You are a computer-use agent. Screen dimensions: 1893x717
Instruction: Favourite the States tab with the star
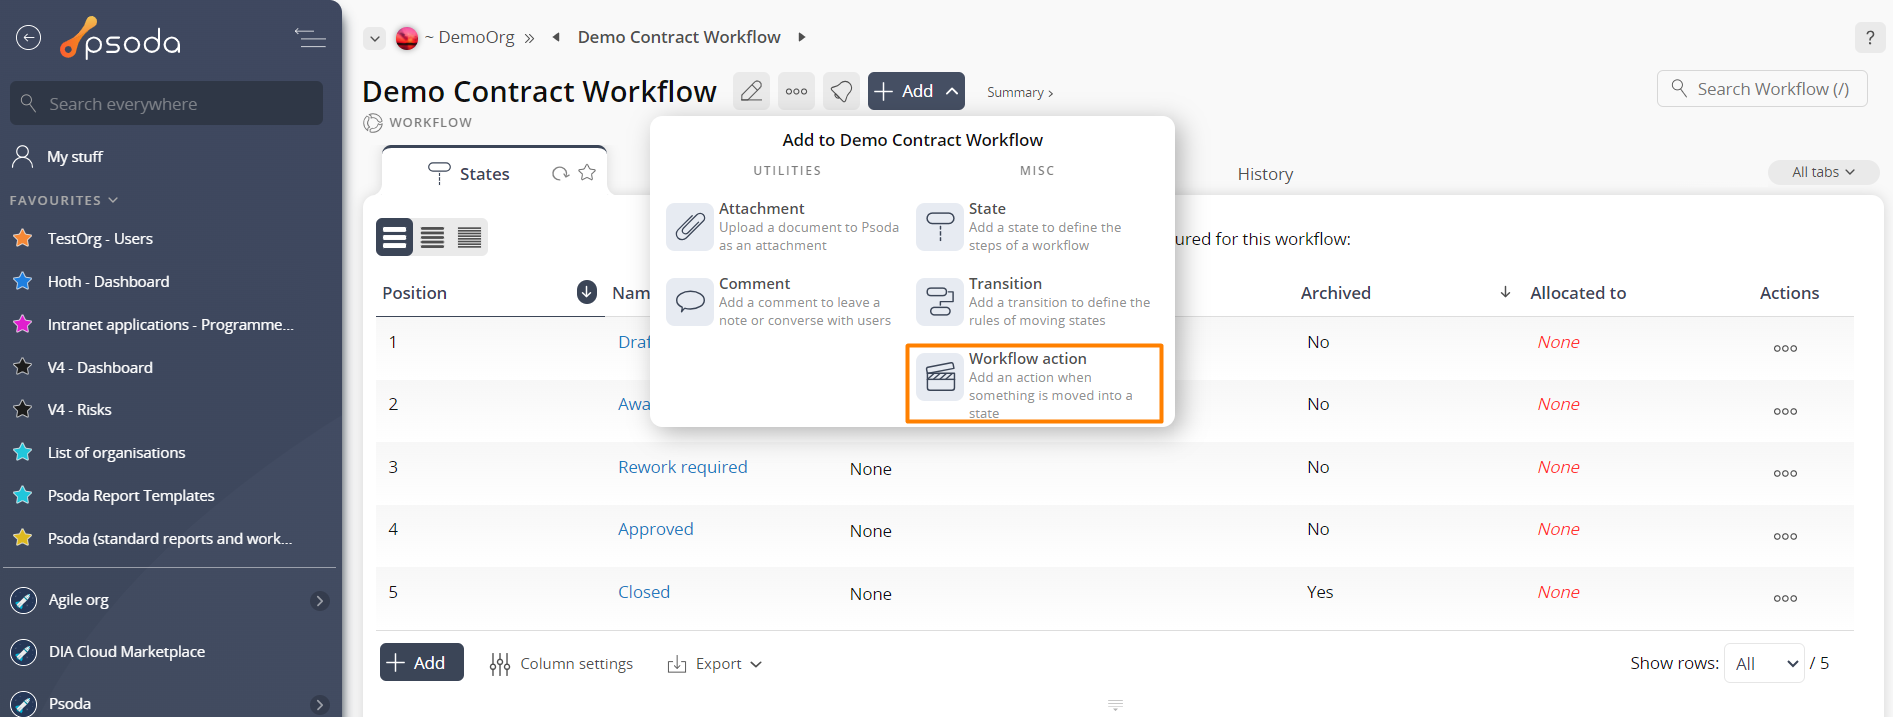587,172
